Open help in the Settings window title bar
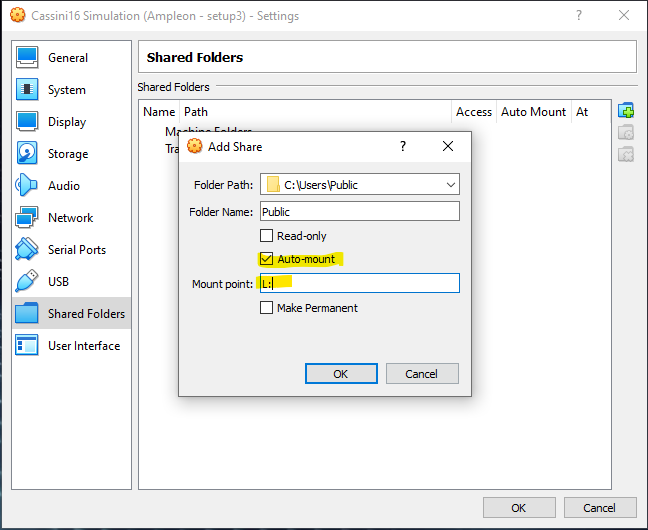 pos(579,15)
